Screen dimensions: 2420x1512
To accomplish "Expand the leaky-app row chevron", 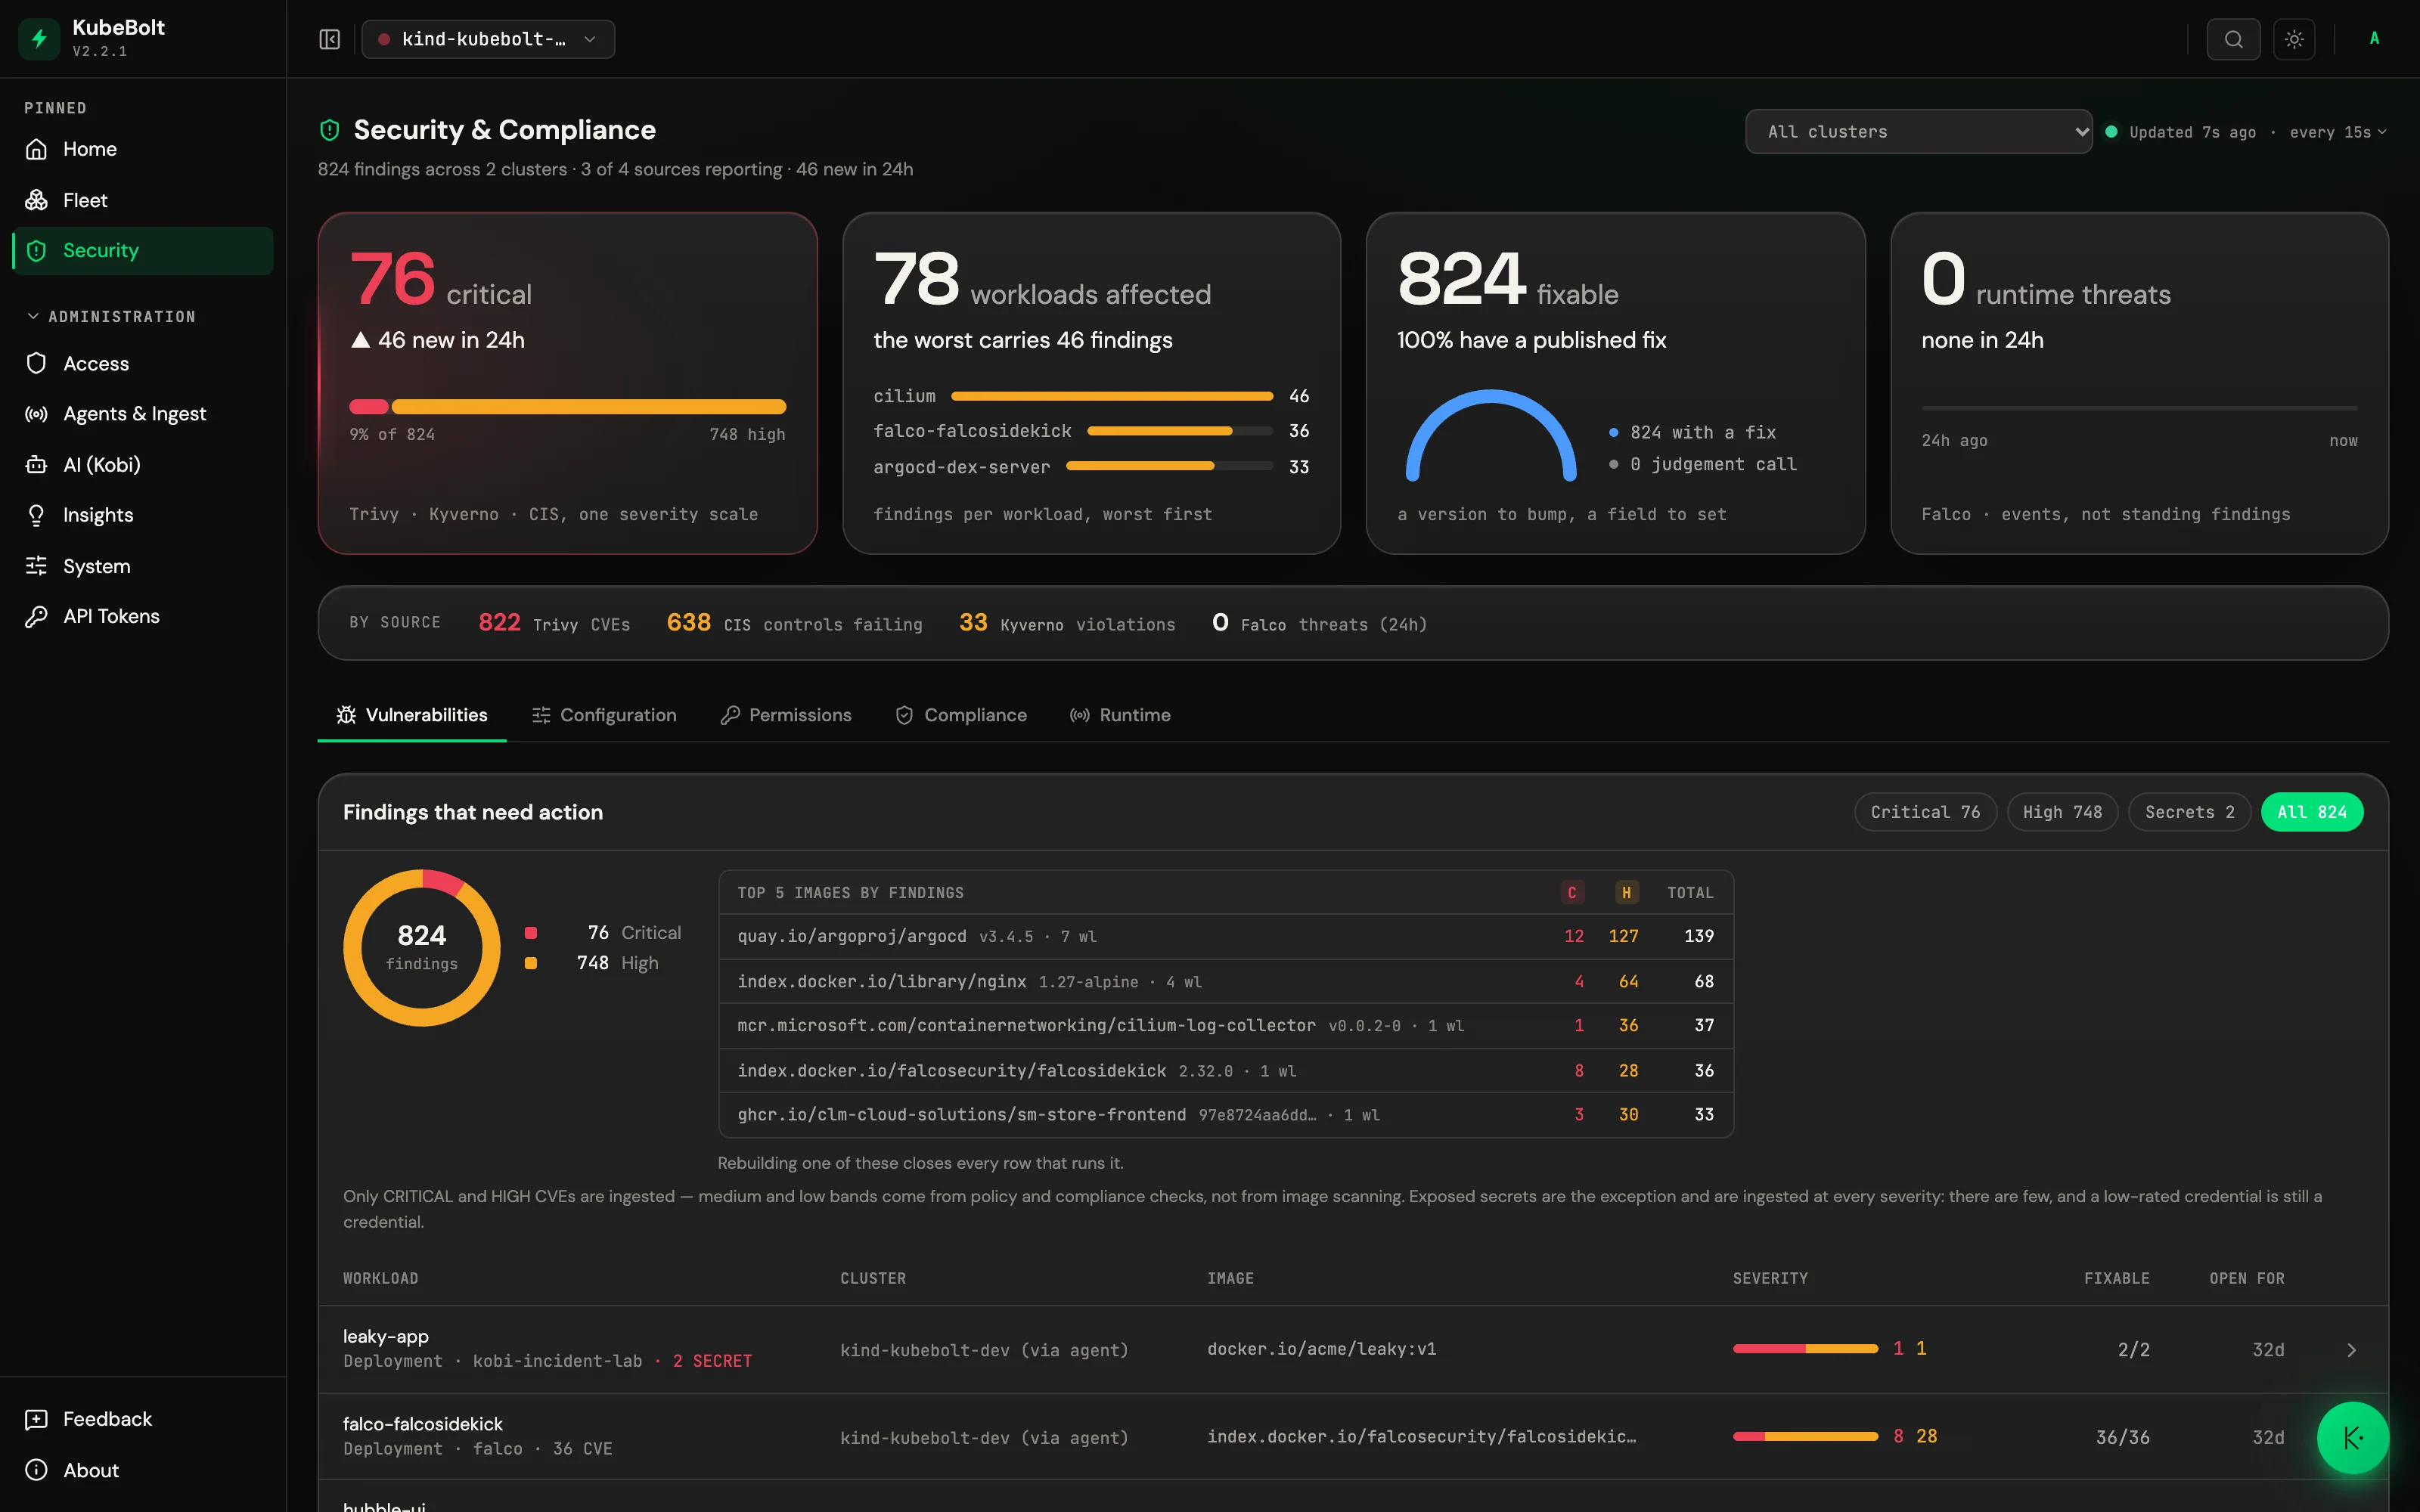I will 2351,1350.
